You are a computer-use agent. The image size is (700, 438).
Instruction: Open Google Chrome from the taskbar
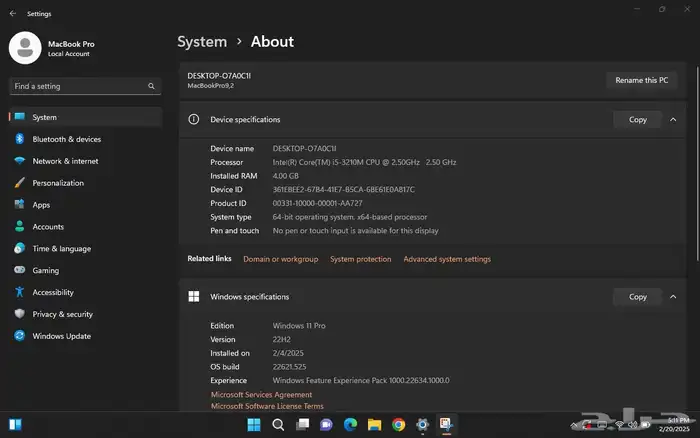coord(399,425)
